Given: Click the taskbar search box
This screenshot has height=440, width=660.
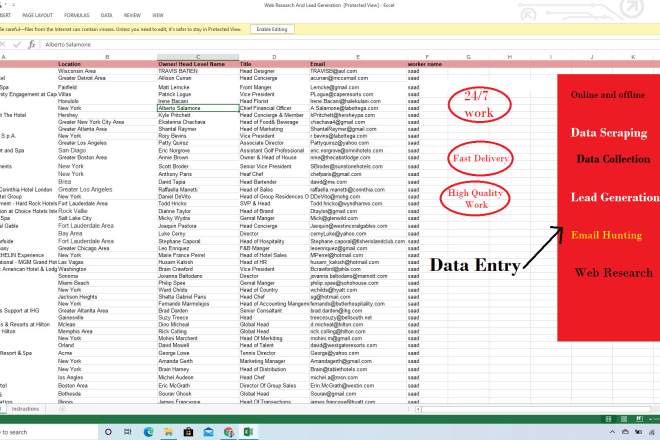Looking at the screenshot, I should pos(49,432).
